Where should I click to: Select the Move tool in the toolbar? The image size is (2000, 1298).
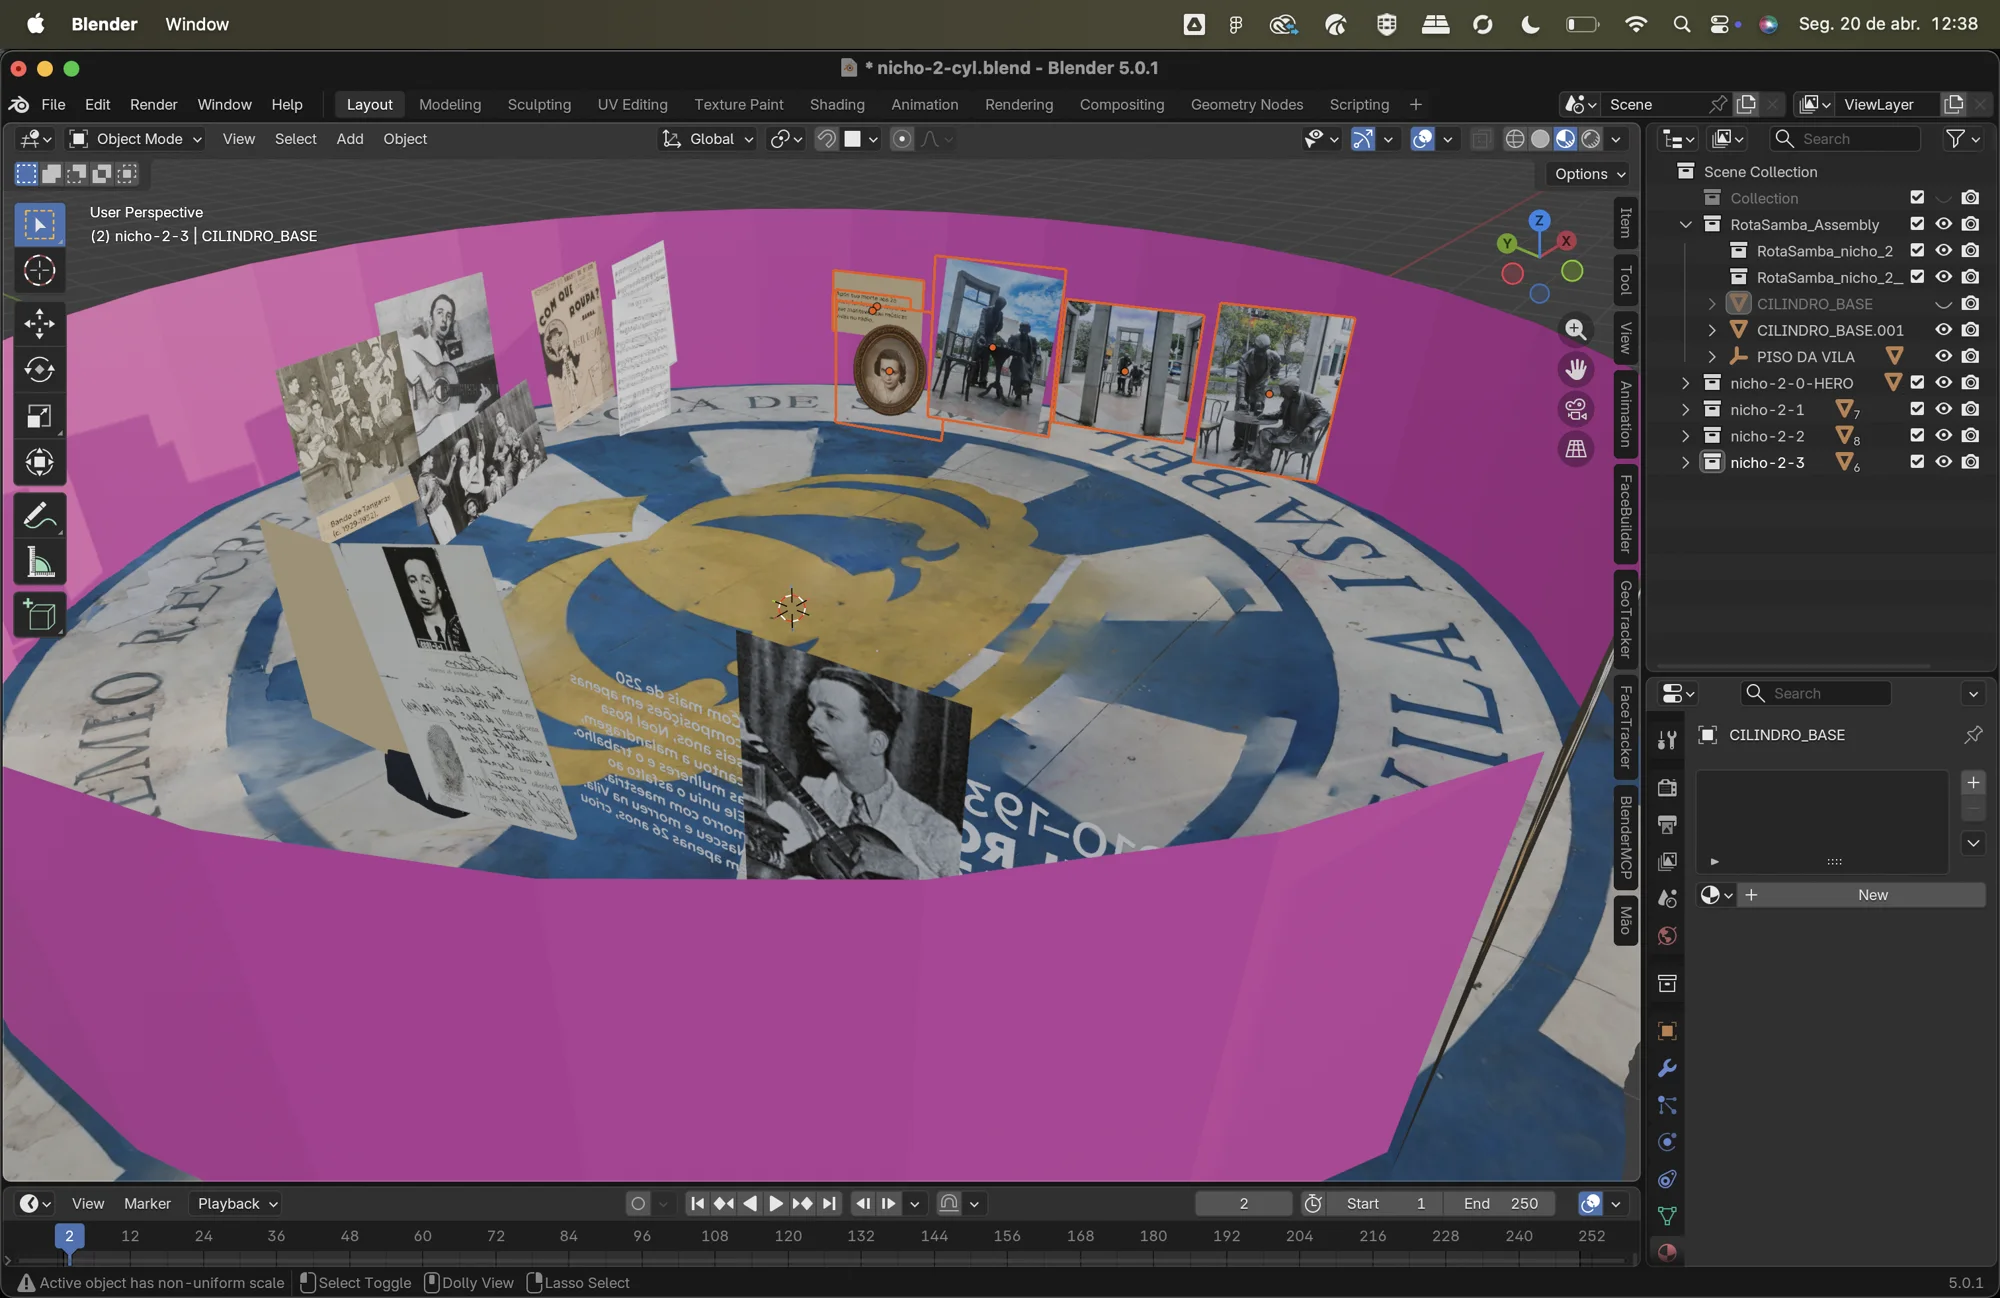pos(40,323)
